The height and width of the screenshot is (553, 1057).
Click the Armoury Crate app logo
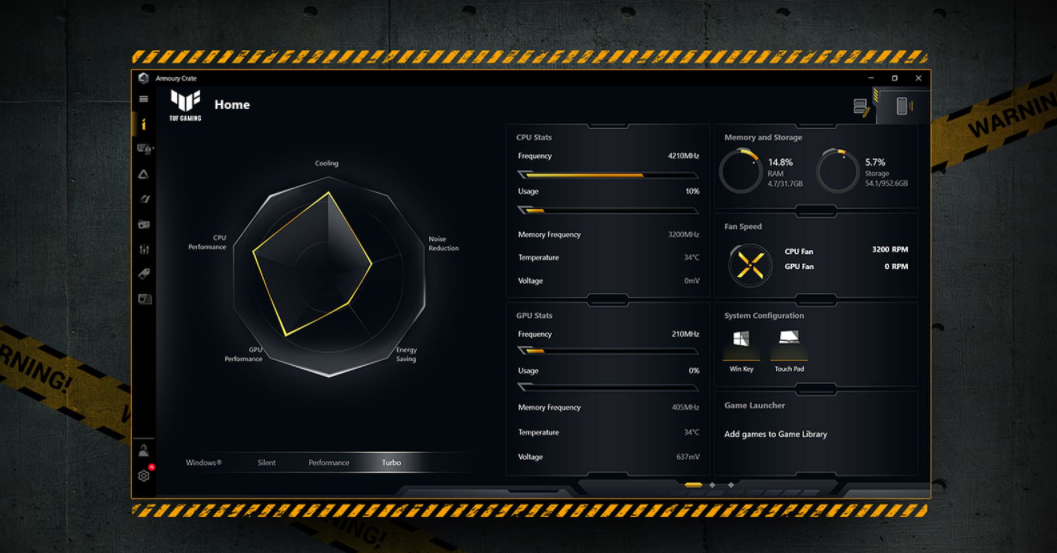(143, 78)
